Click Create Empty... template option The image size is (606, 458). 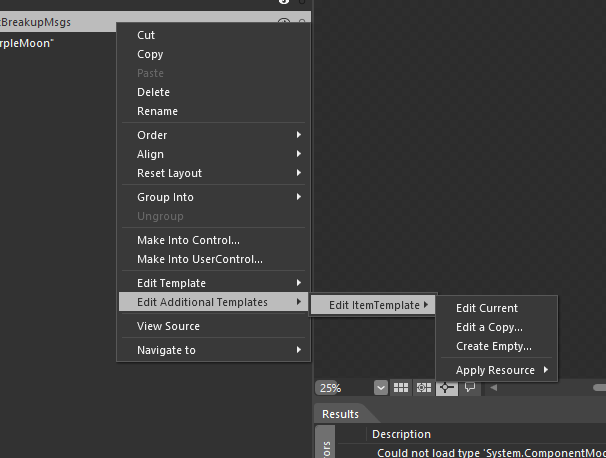point(493,346)
